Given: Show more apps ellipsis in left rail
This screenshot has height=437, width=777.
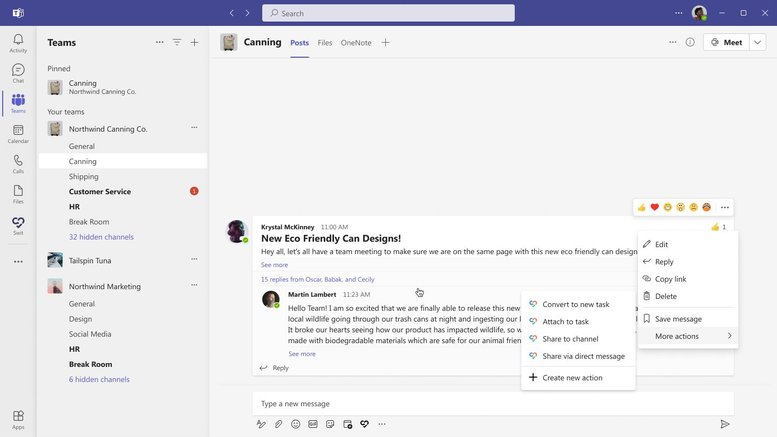Looking at the screenshot, I should point(18,261).
